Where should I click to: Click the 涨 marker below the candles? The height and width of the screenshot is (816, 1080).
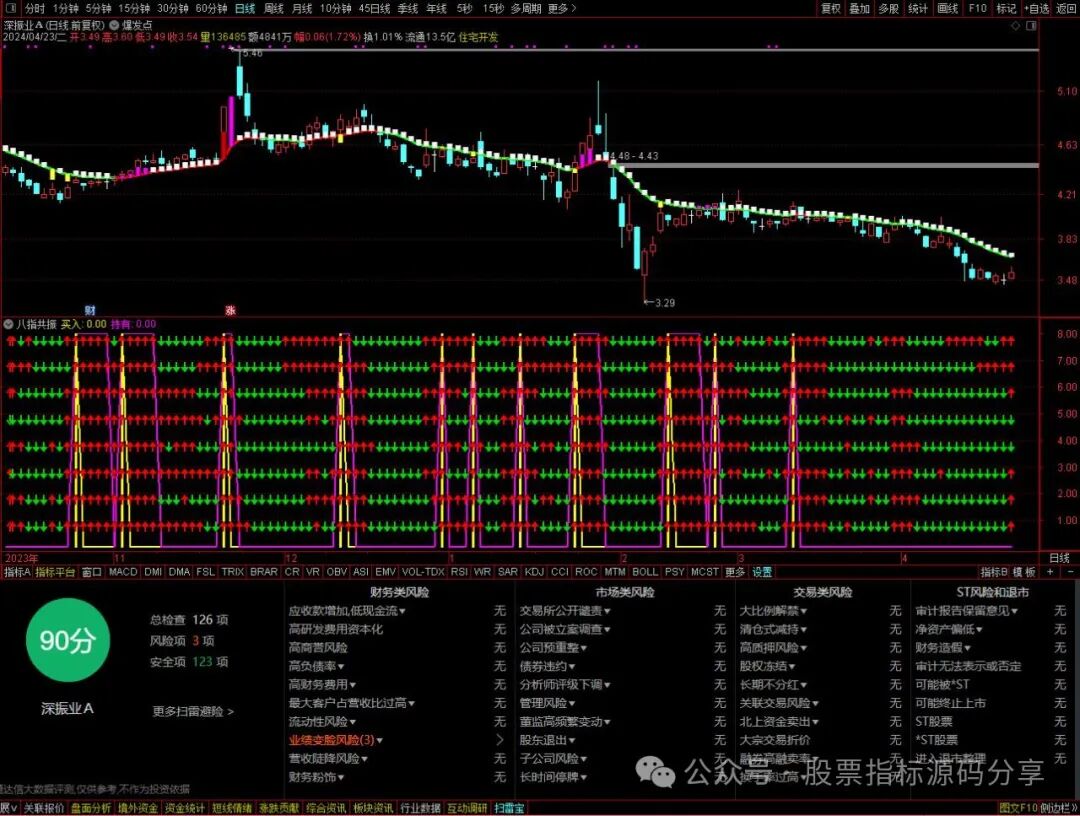(230, 311)
